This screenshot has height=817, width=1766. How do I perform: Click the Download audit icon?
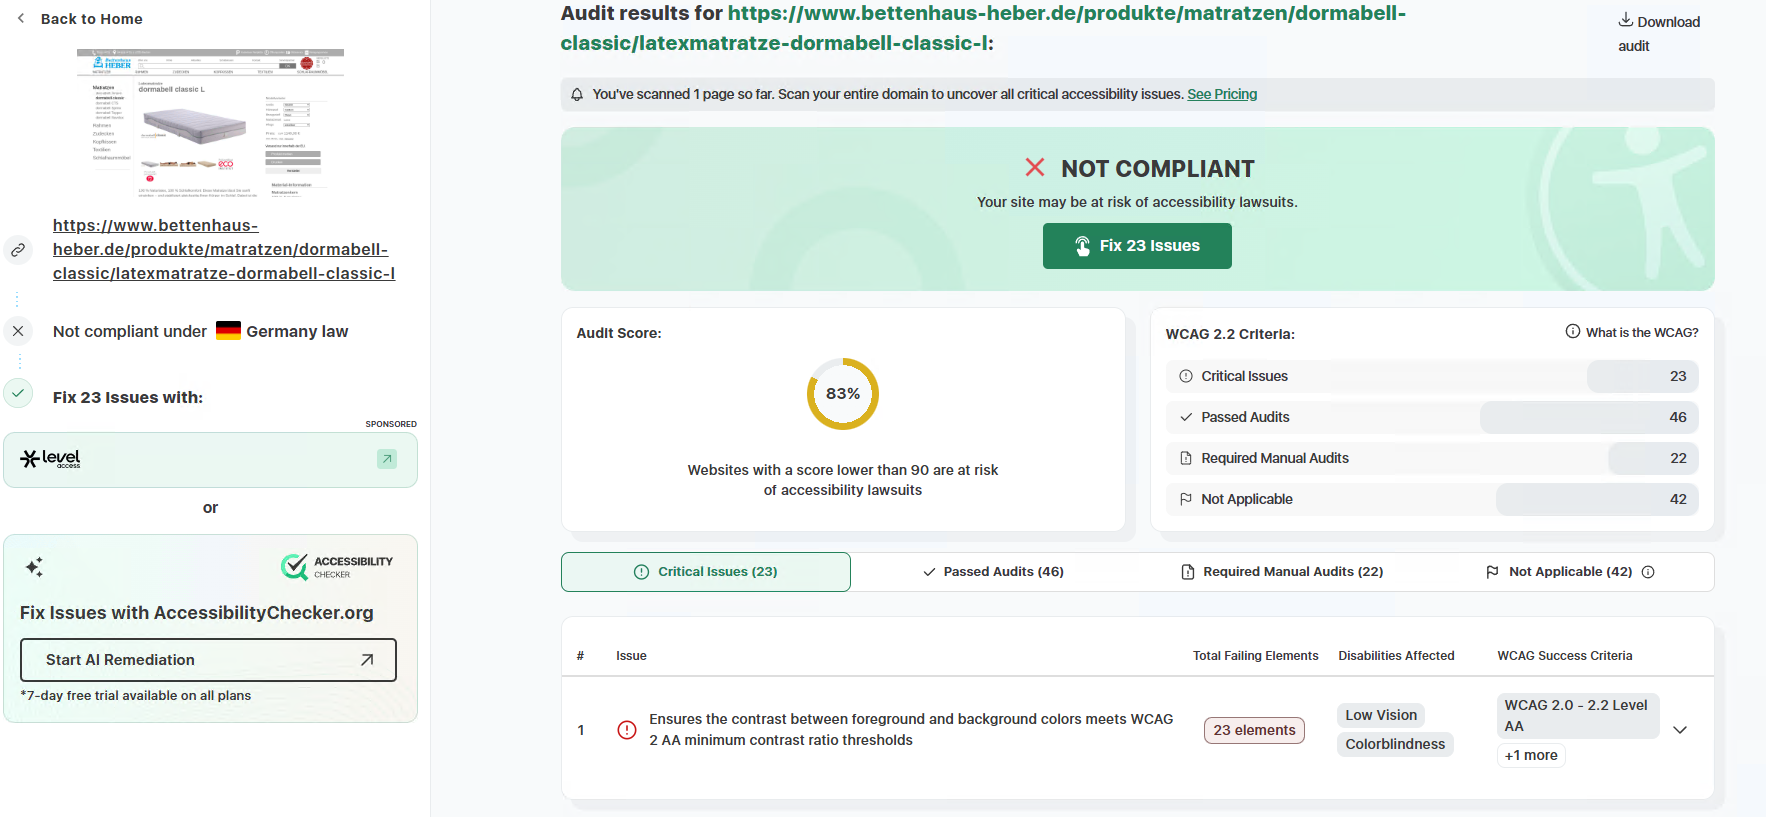[1626, 20]
